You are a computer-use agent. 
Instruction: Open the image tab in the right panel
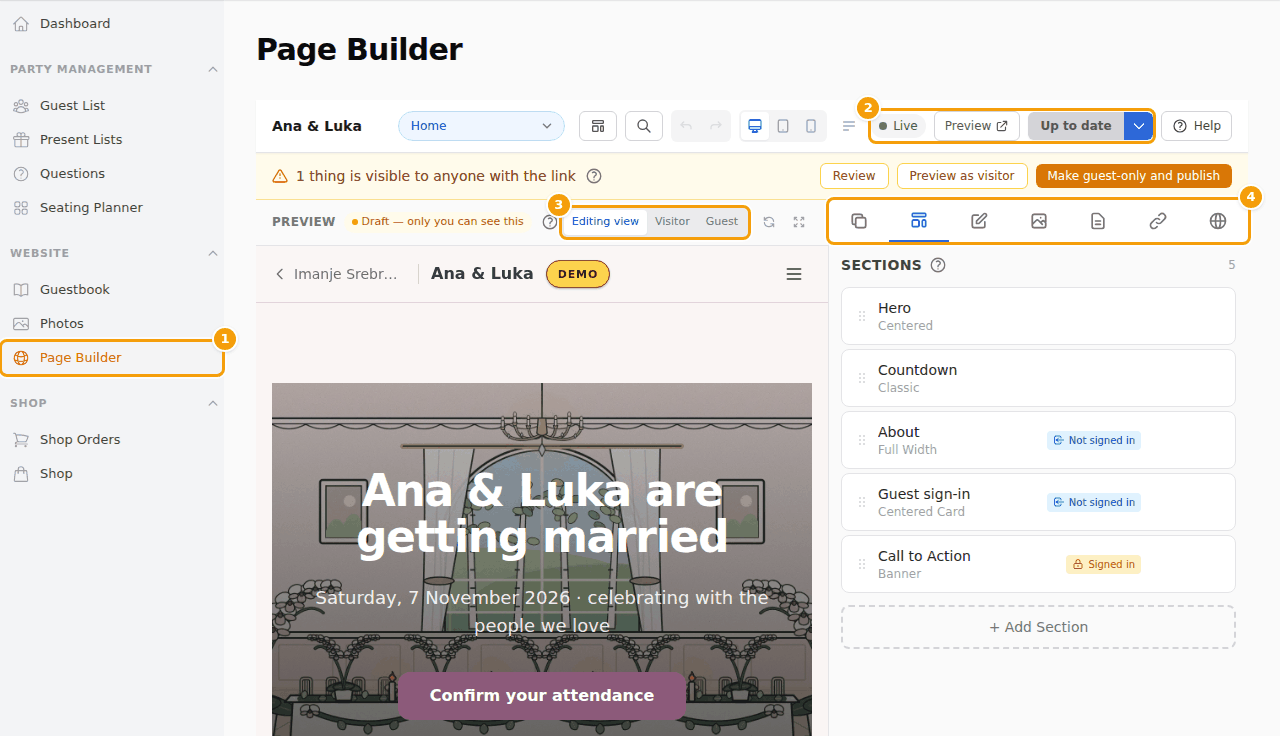click(1039, 221)
